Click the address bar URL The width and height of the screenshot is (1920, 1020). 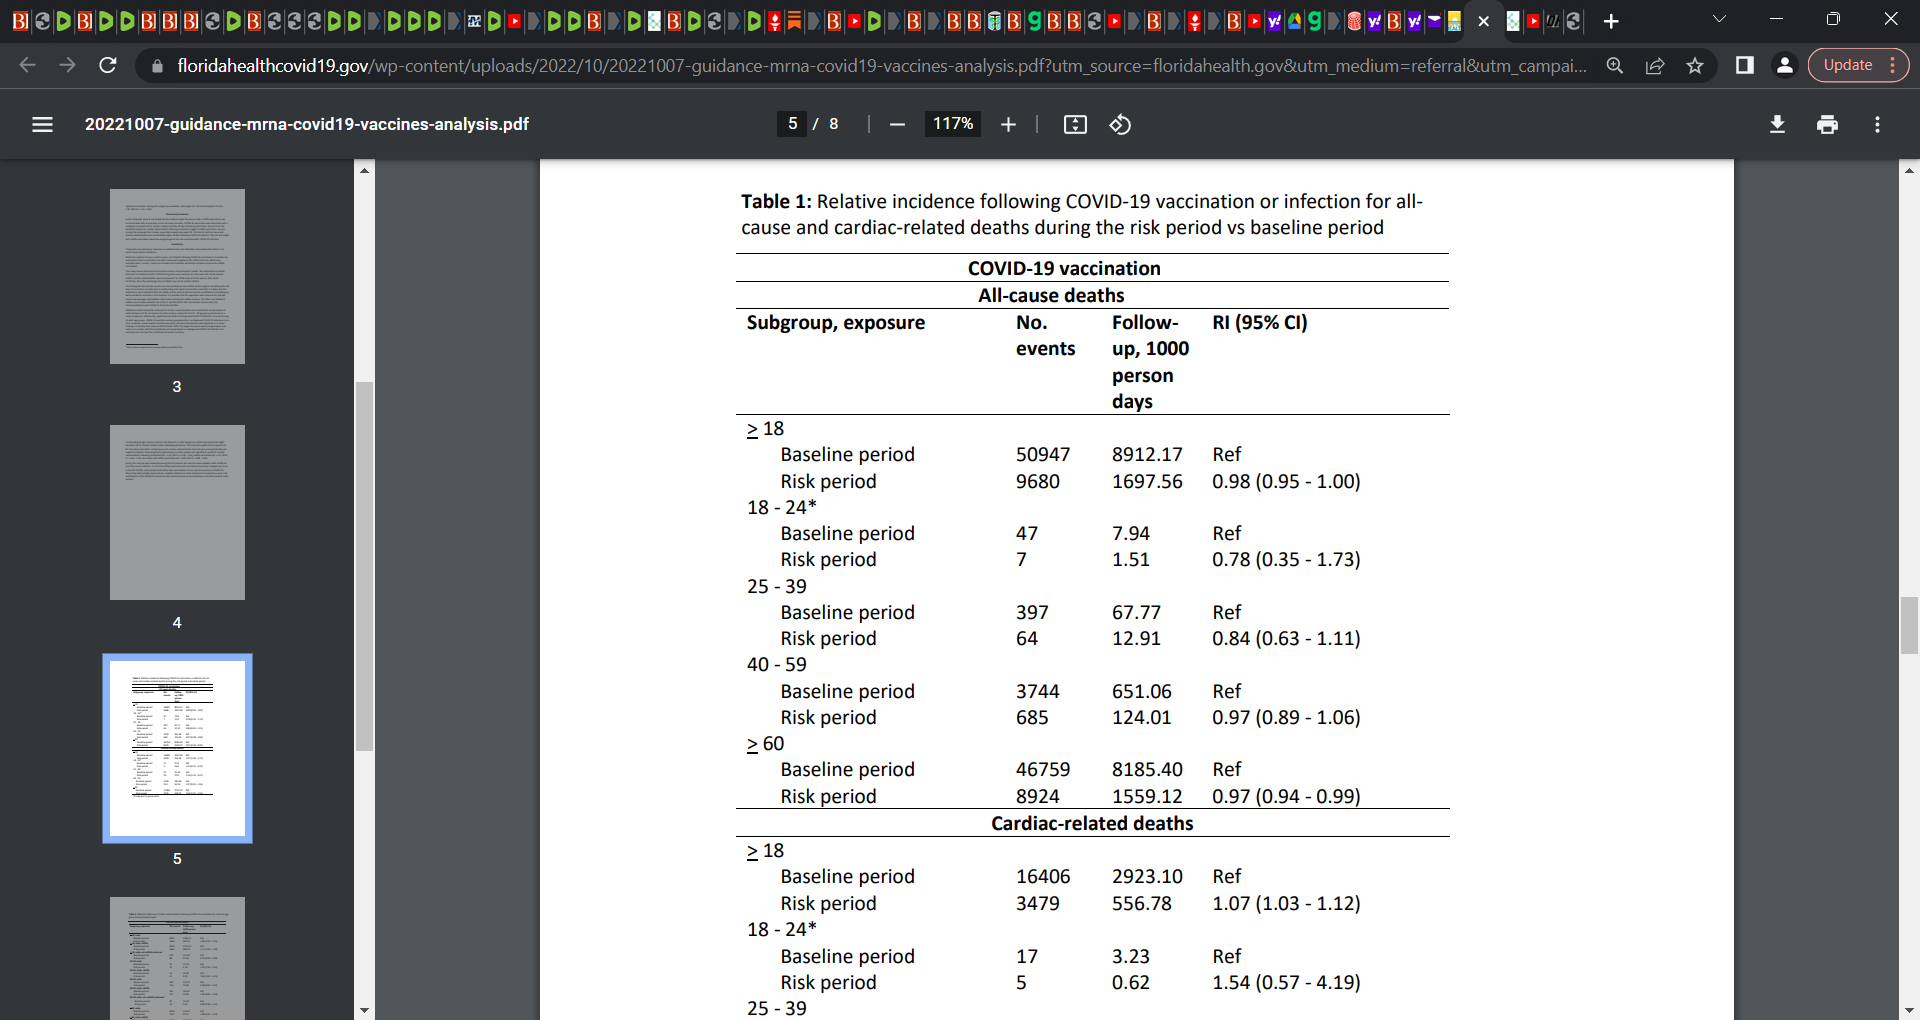tap(881, 66)
